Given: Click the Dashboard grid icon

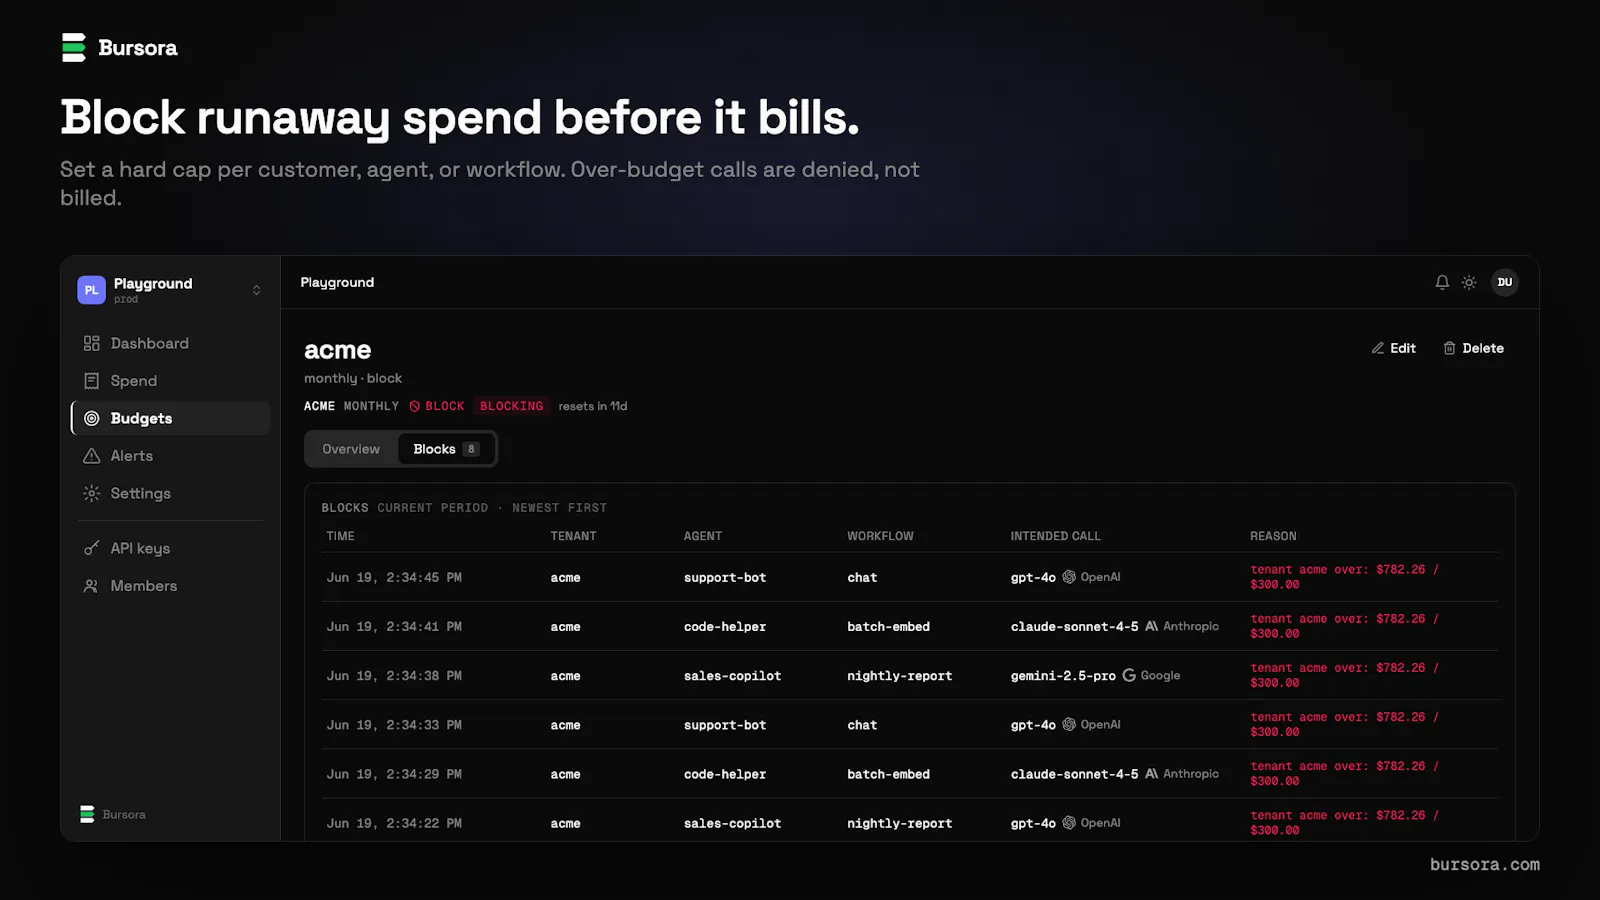Looking at the screenshot, I should [92, 343].
